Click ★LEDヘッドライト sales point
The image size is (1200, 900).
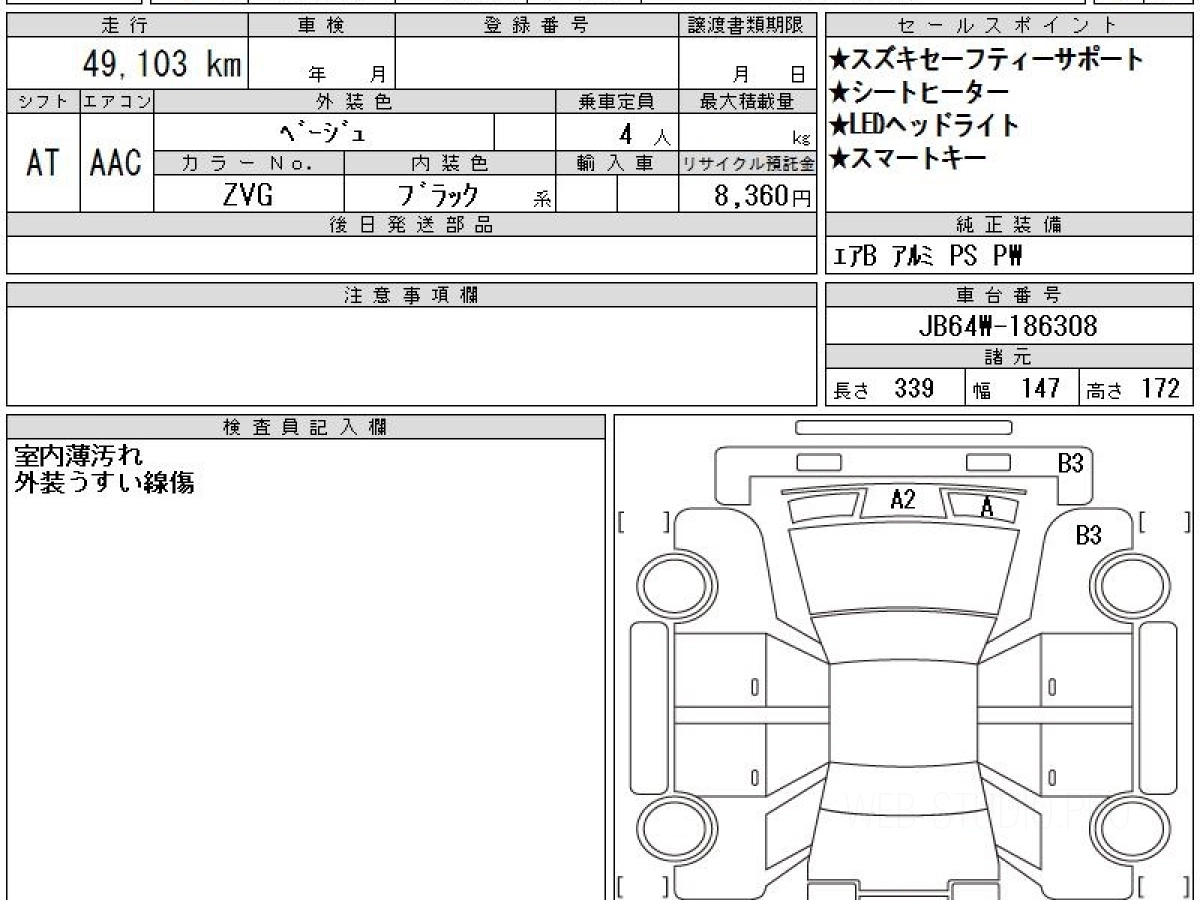[924, 125]
